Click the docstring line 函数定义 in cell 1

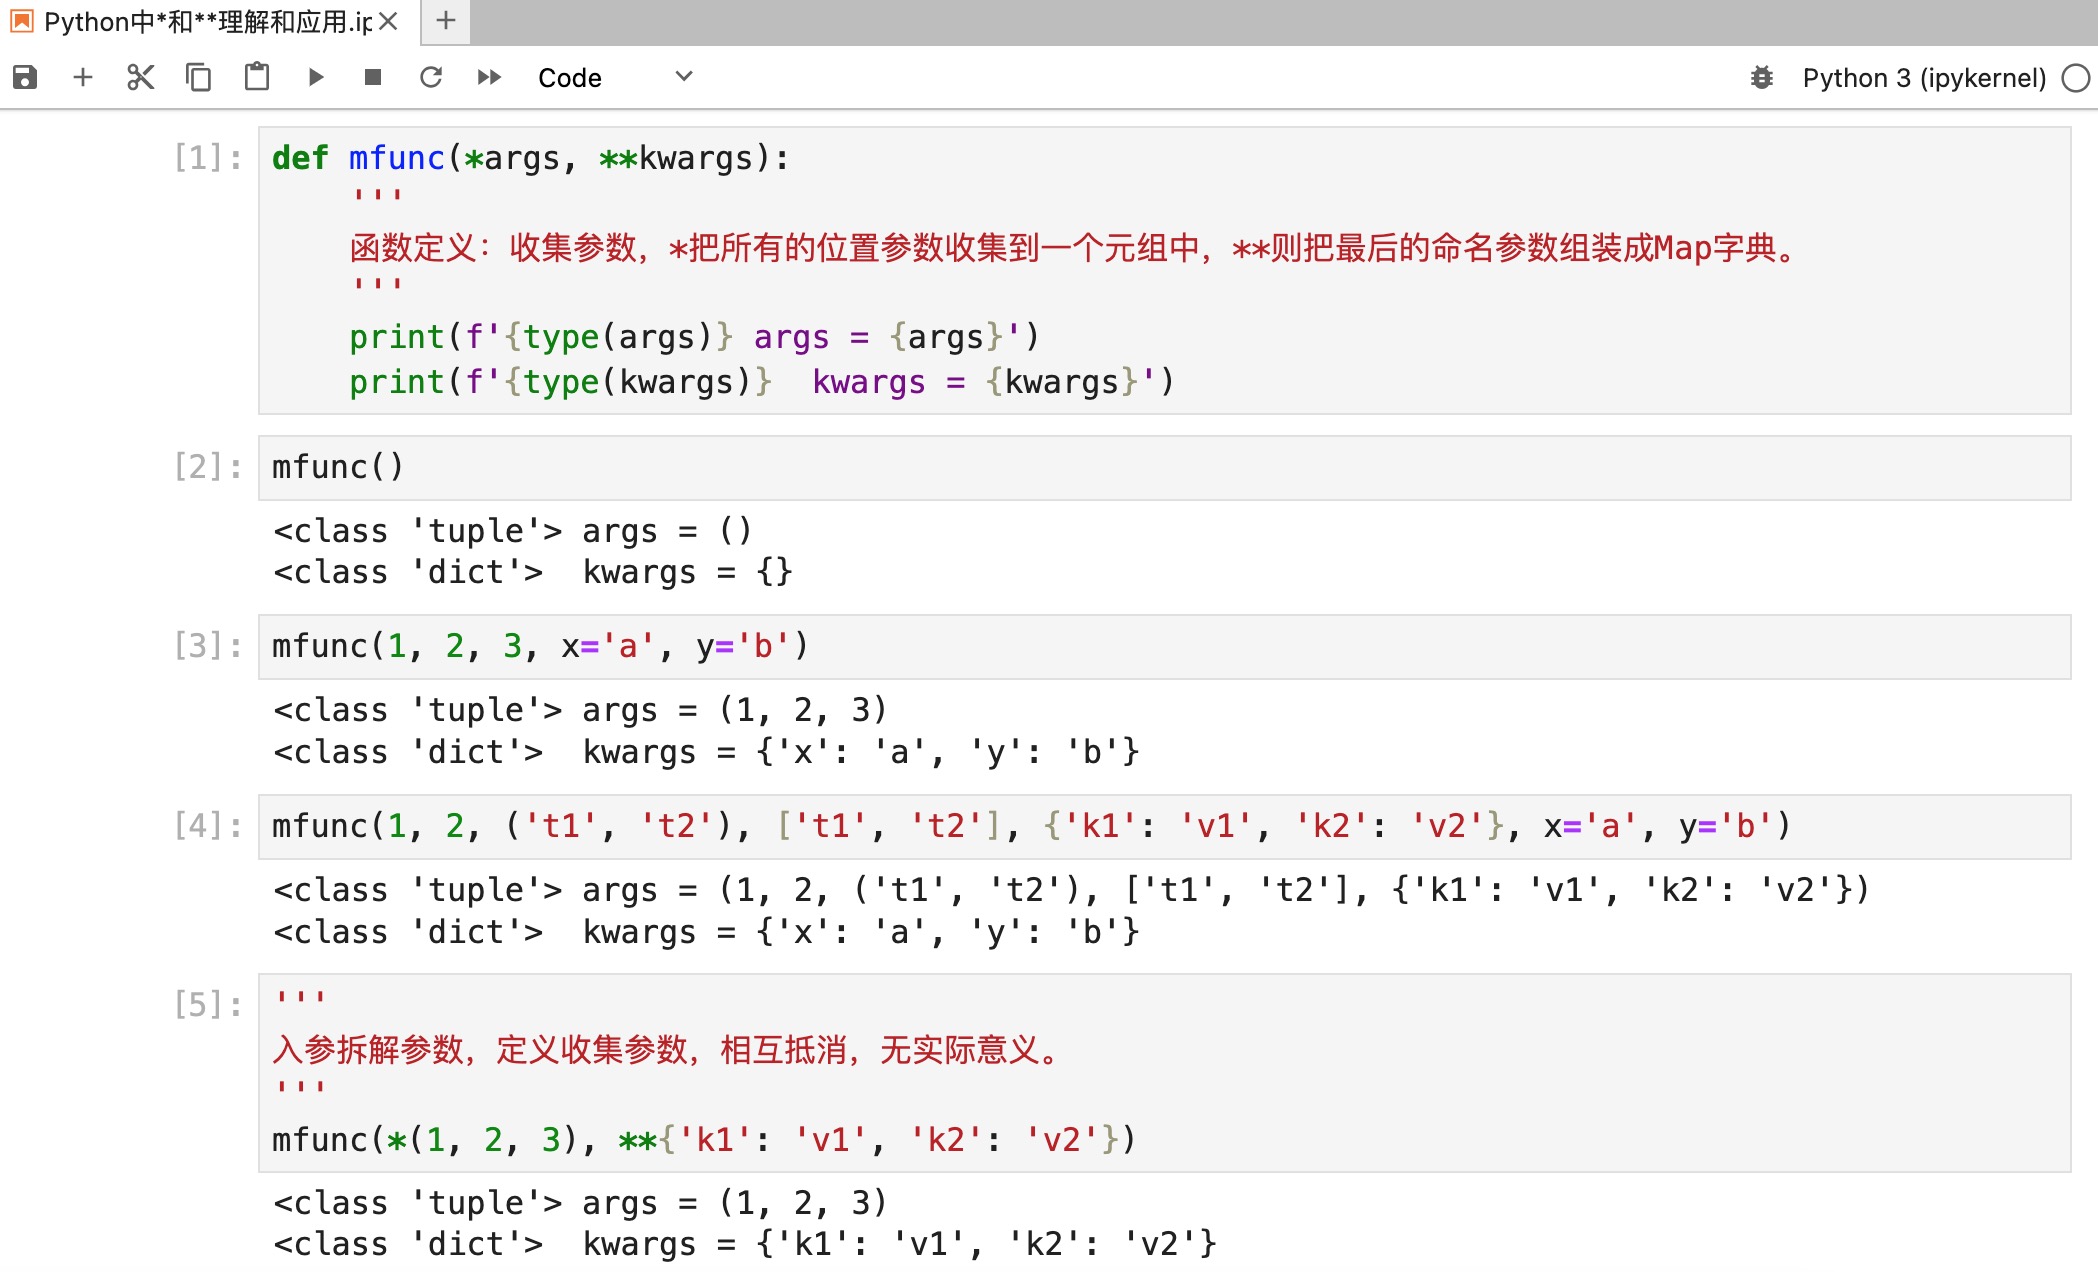pos(1075,248)
